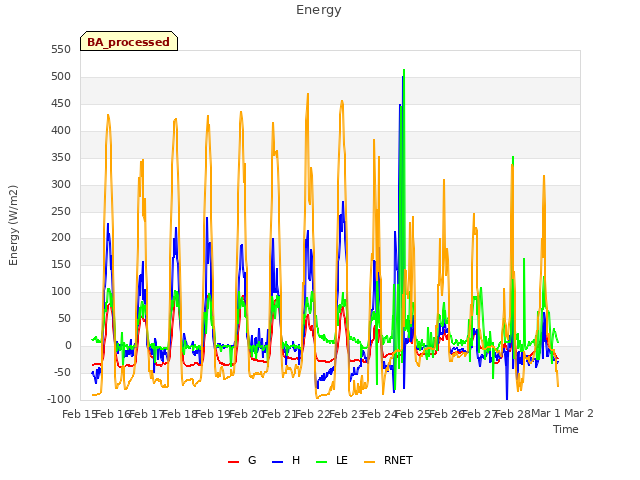Viewport: 640px width, 480px height.
Task: Click the 250 y-axis tick label
Action: (x=61, y=211)
